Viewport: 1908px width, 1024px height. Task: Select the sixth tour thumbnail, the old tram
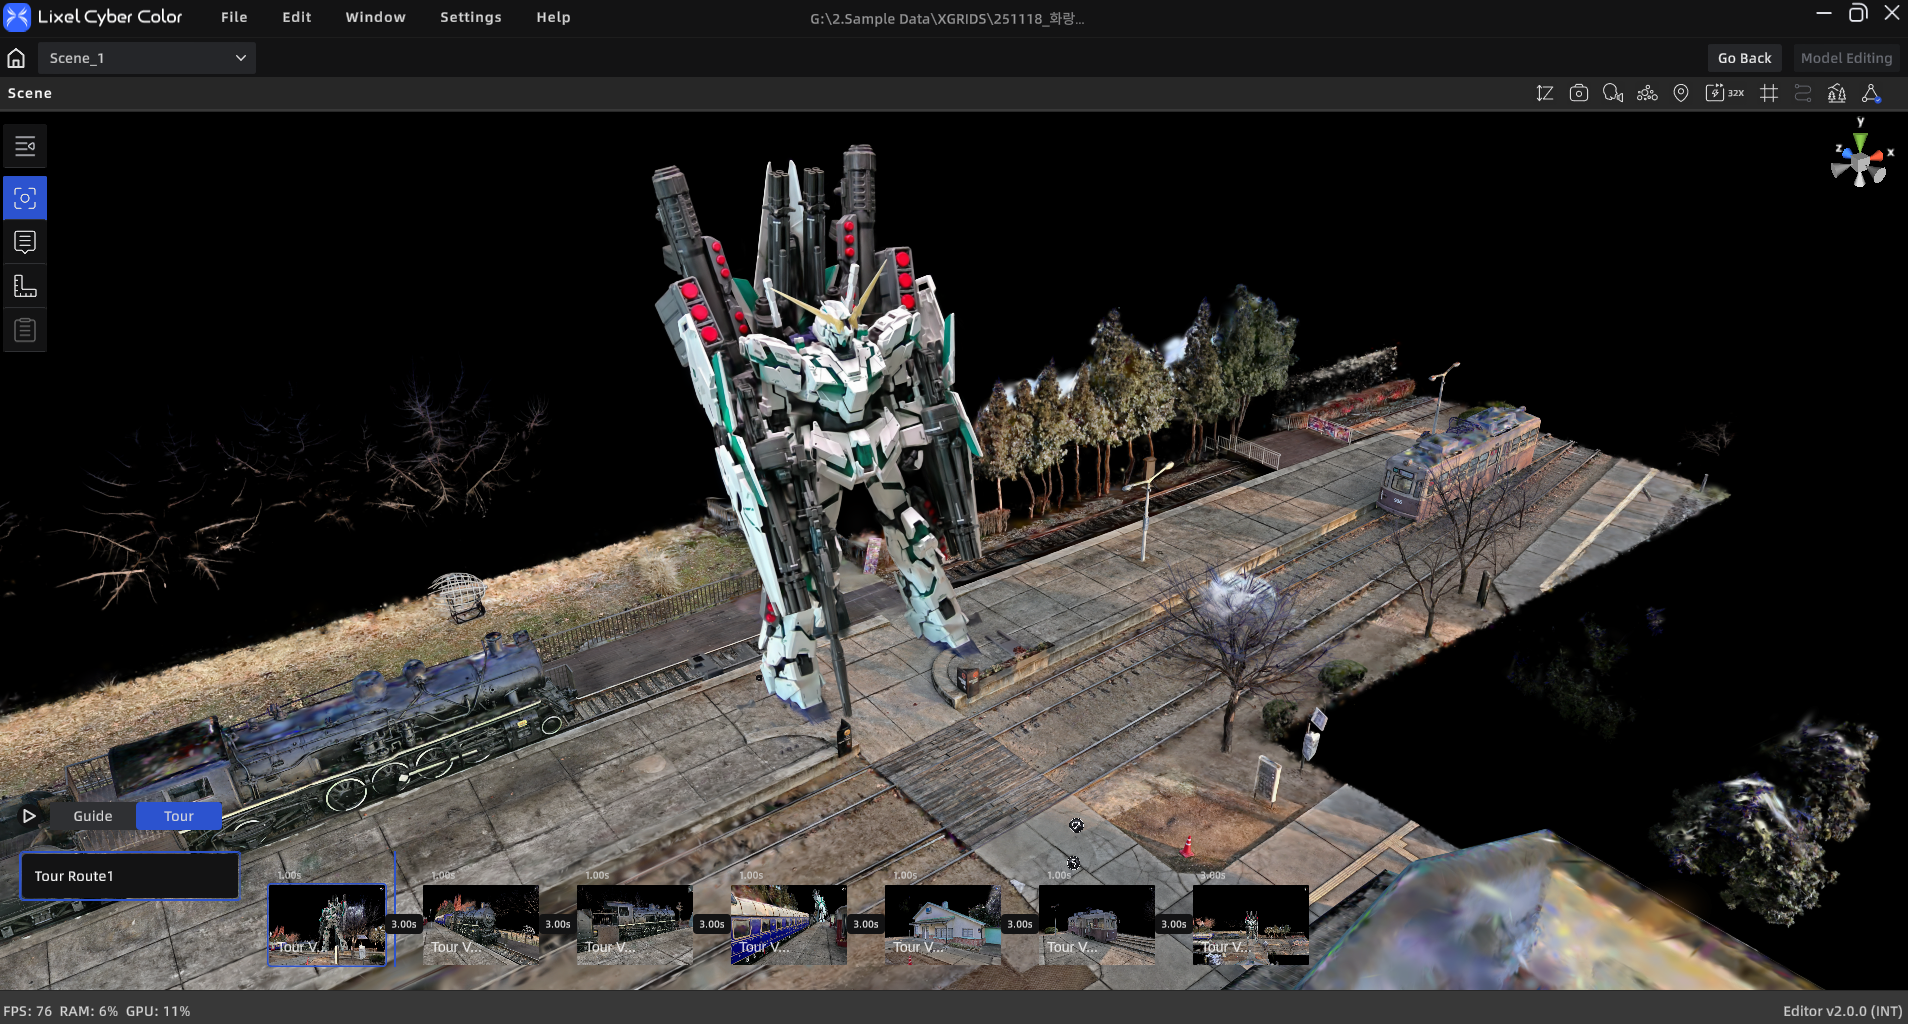1097,925
